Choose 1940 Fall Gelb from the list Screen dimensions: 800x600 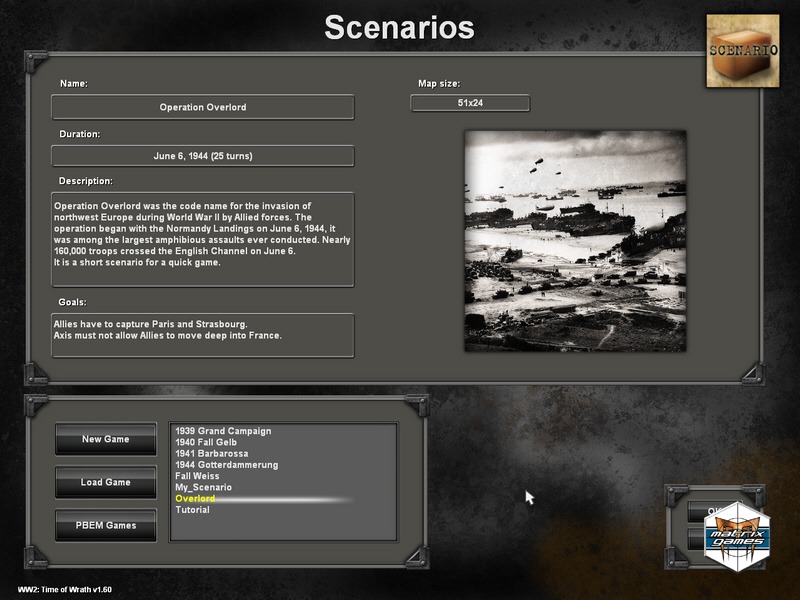[208, 443]
